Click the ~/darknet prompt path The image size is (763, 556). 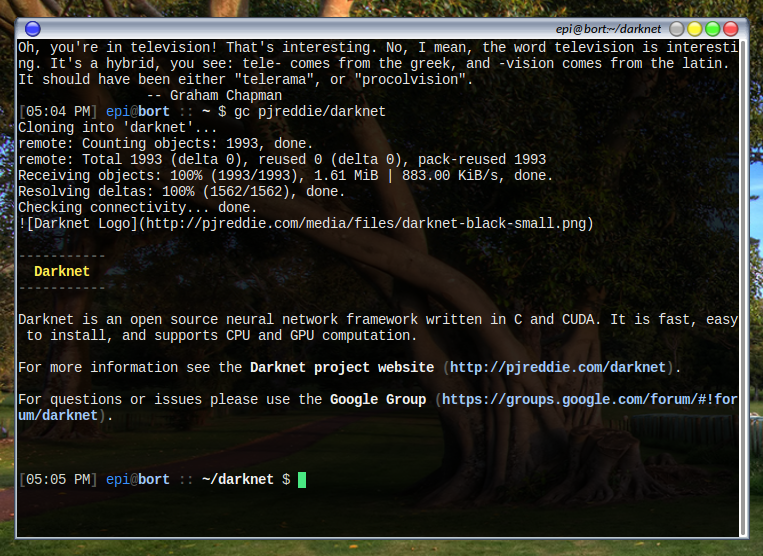237,480
